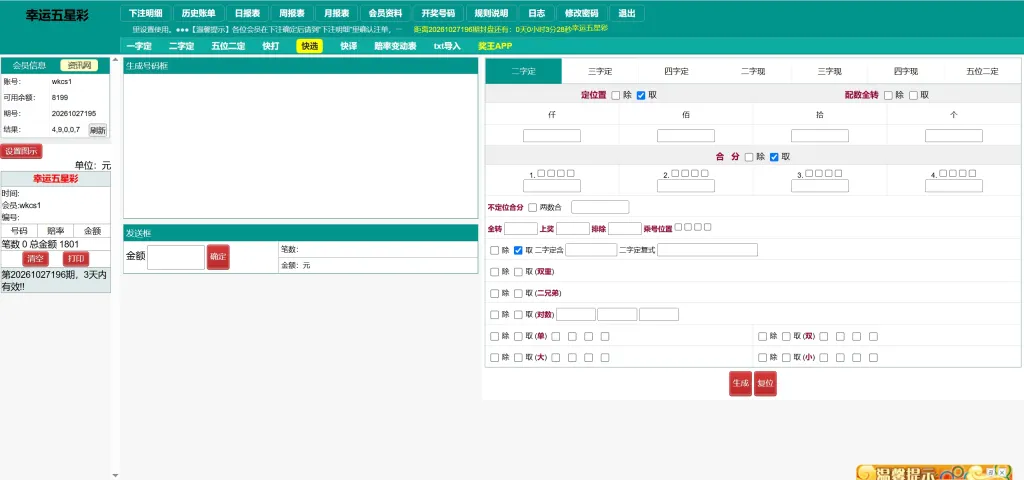Switch to 一字定 submenu
The width and height of the screenshot is (1024, 480).
pos(139,46)
